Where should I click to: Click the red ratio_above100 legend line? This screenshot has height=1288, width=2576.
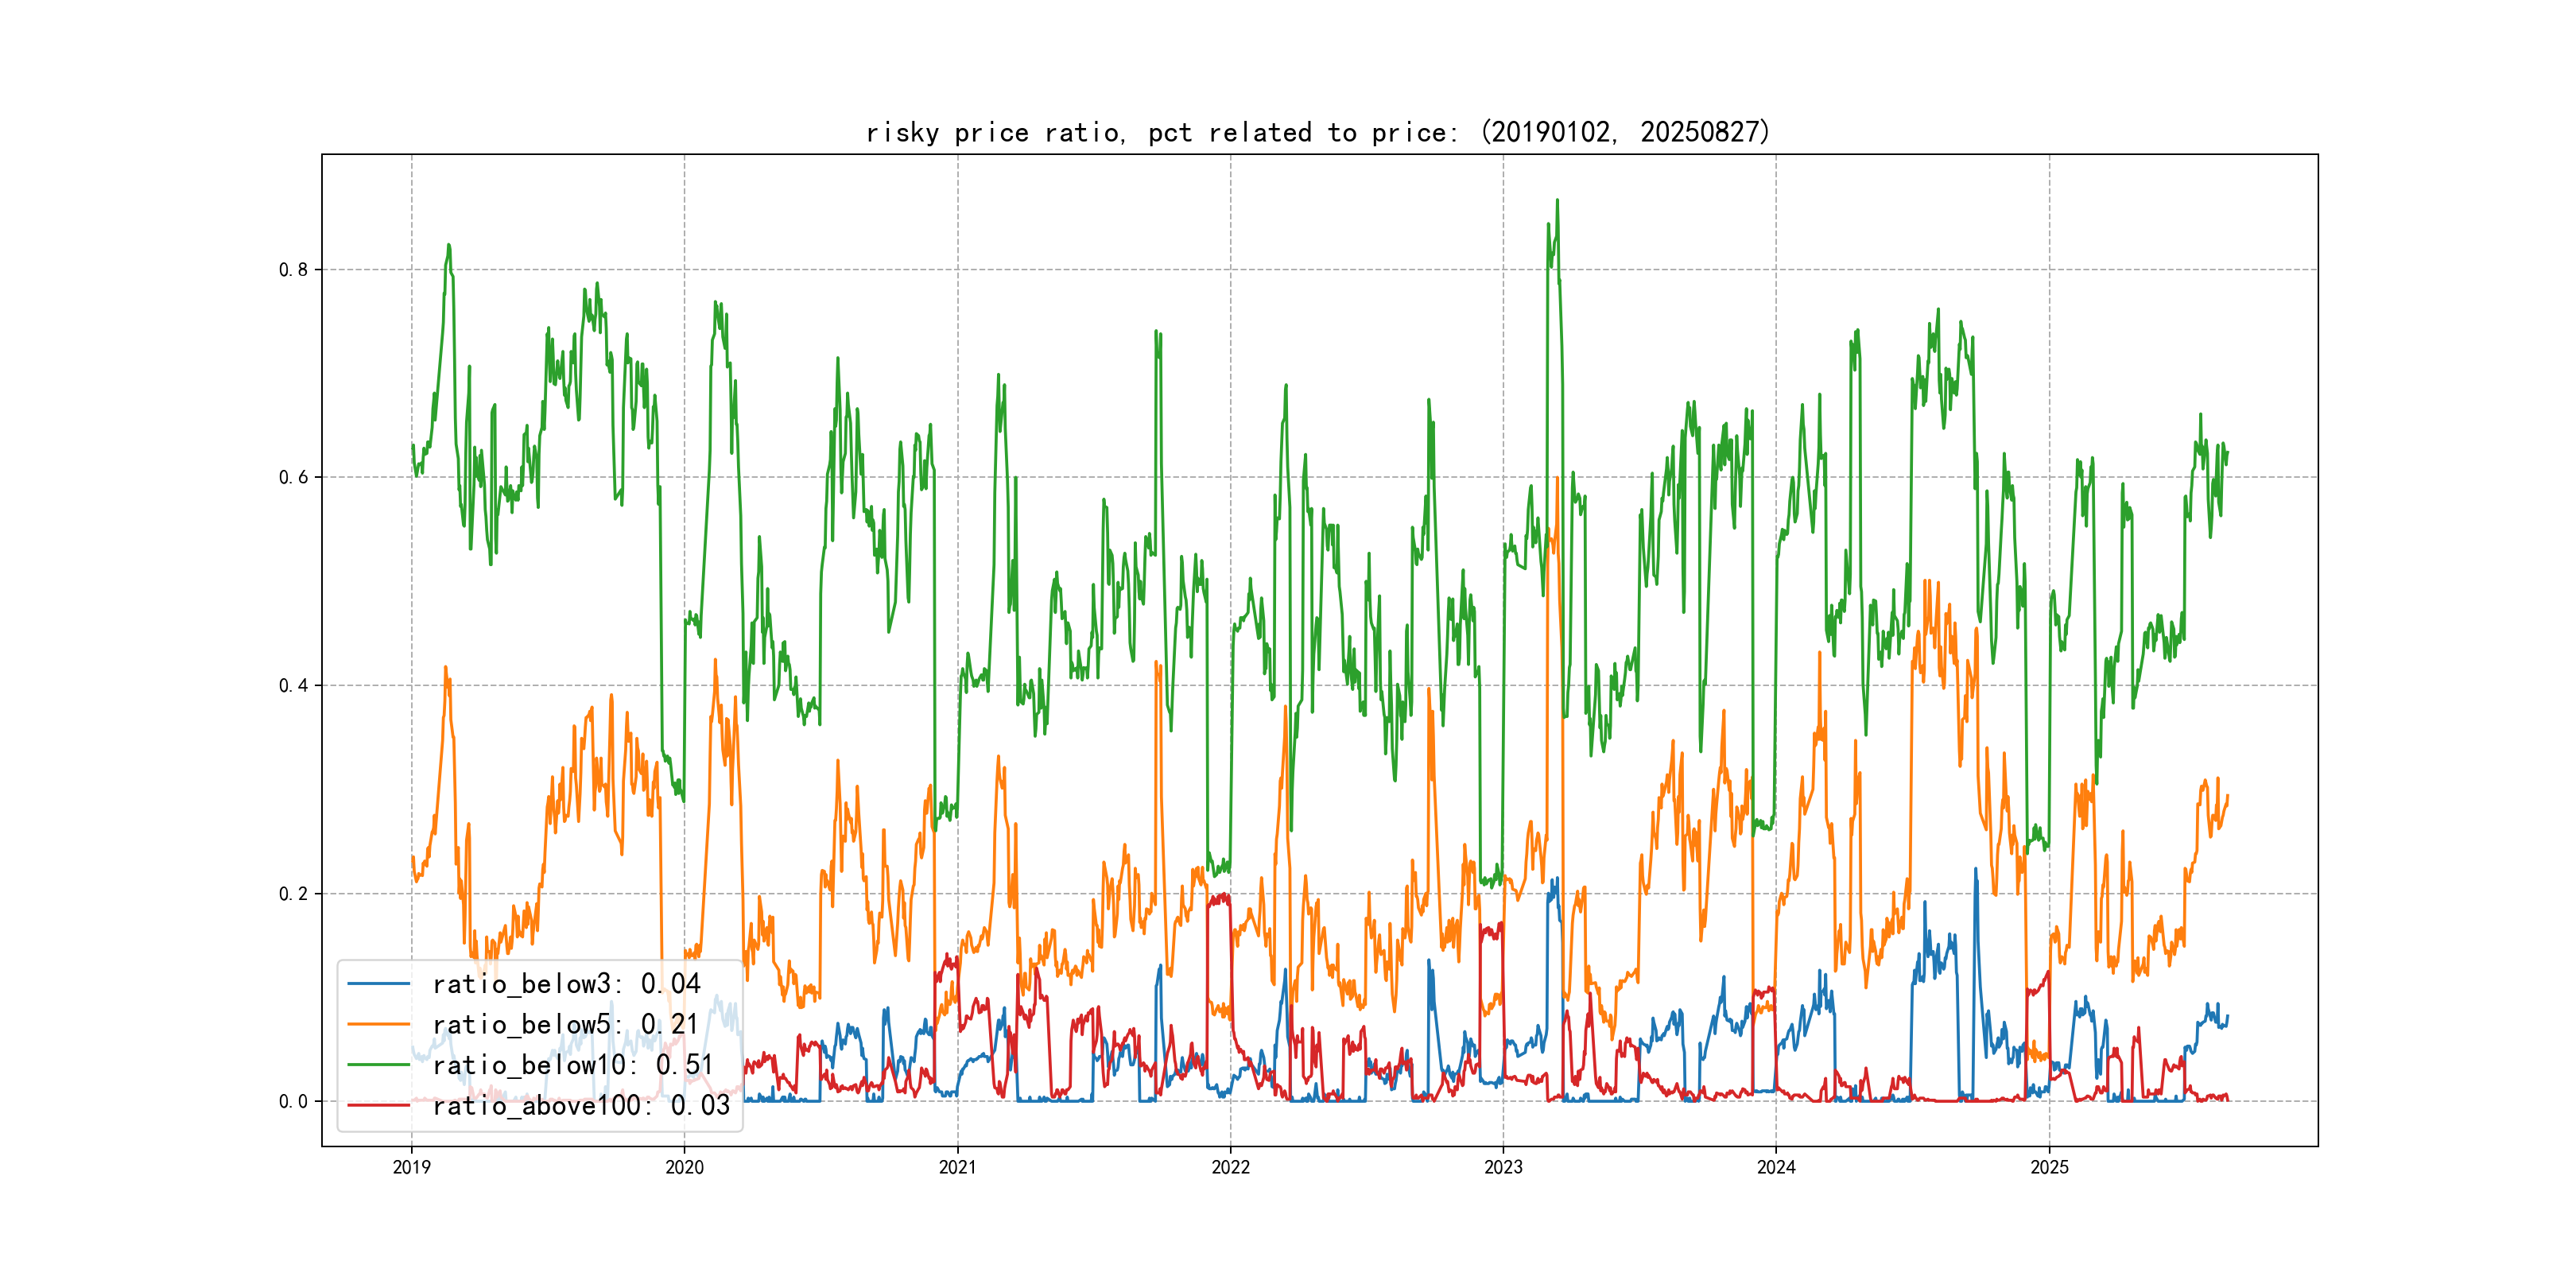click(x=378, y=1105)
